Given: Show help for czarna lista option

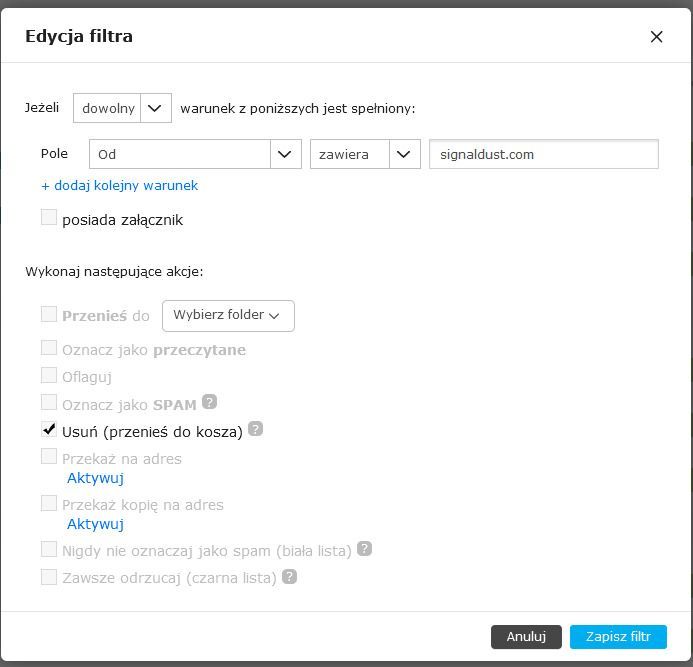Looking at the screenshot, I should pyautogui.click(x=289, y=576).
